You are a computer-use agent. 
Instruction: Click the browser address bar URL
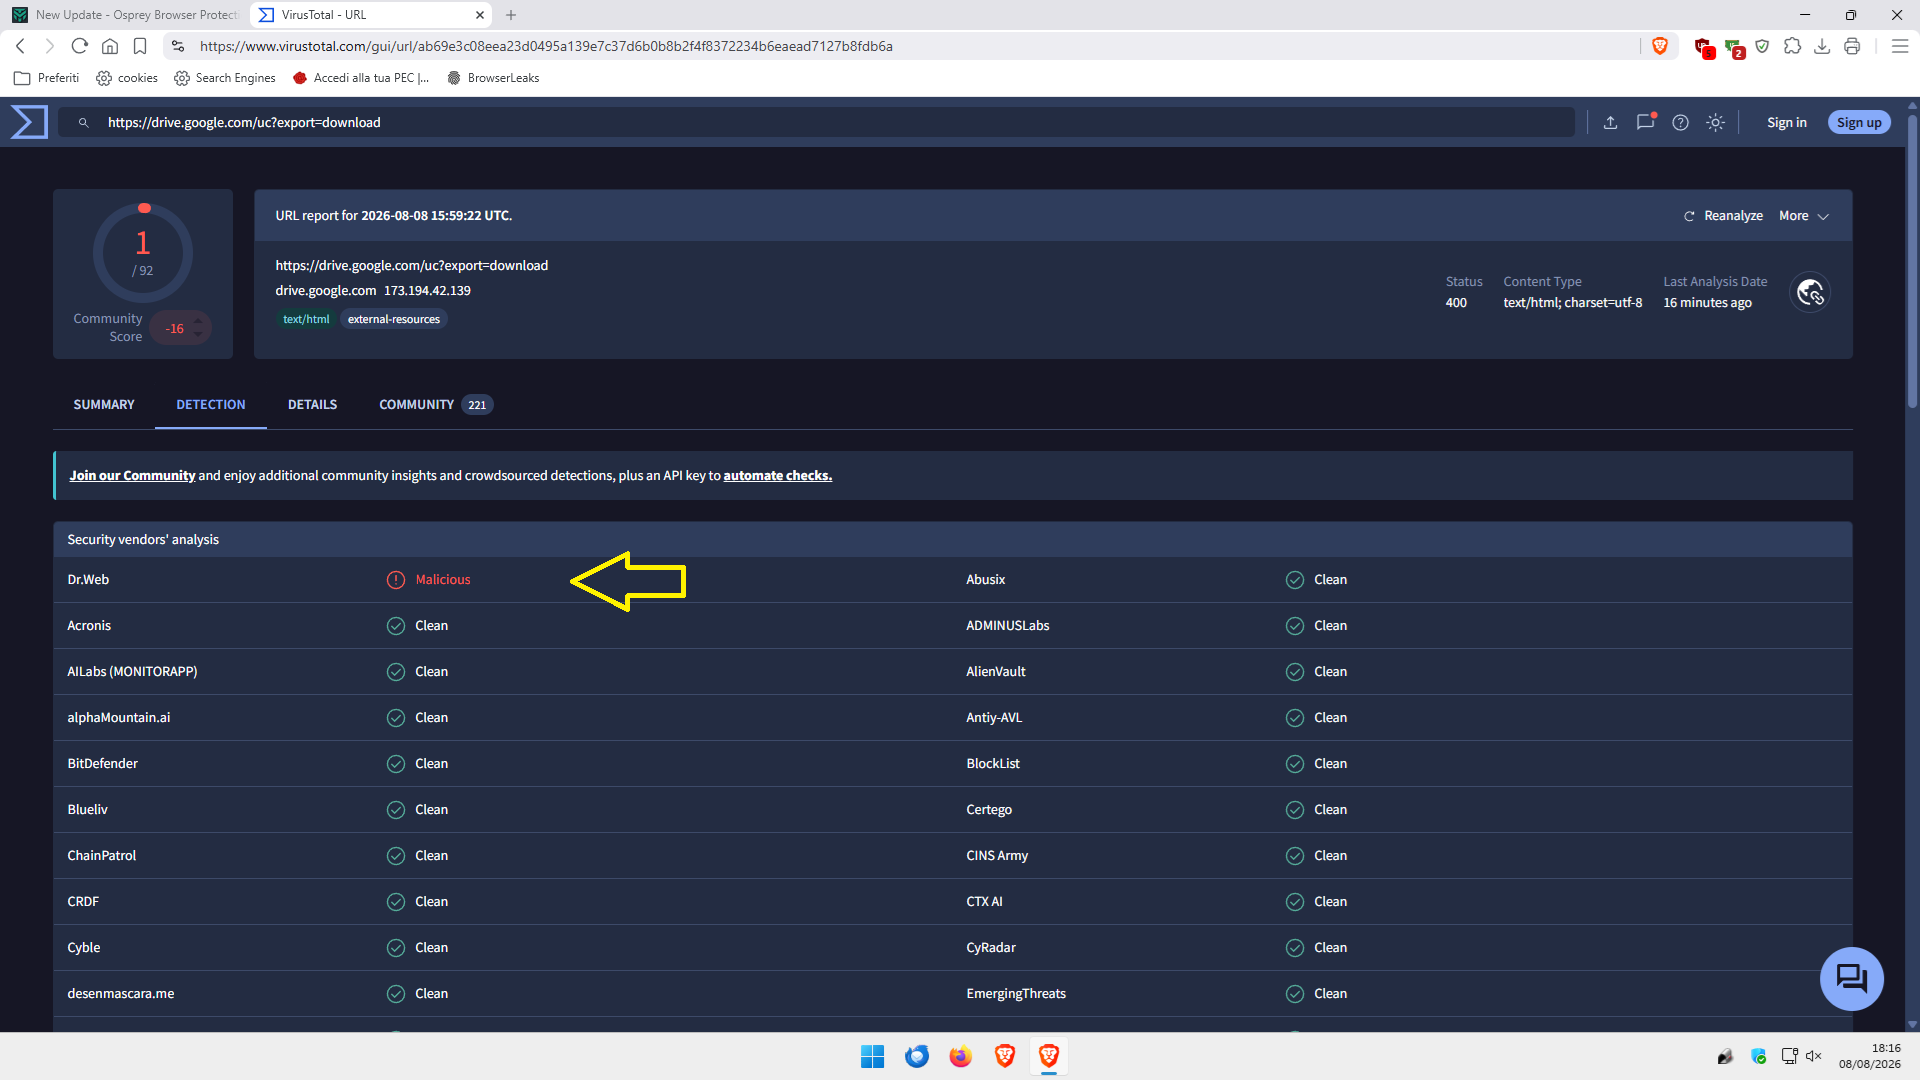546,46
